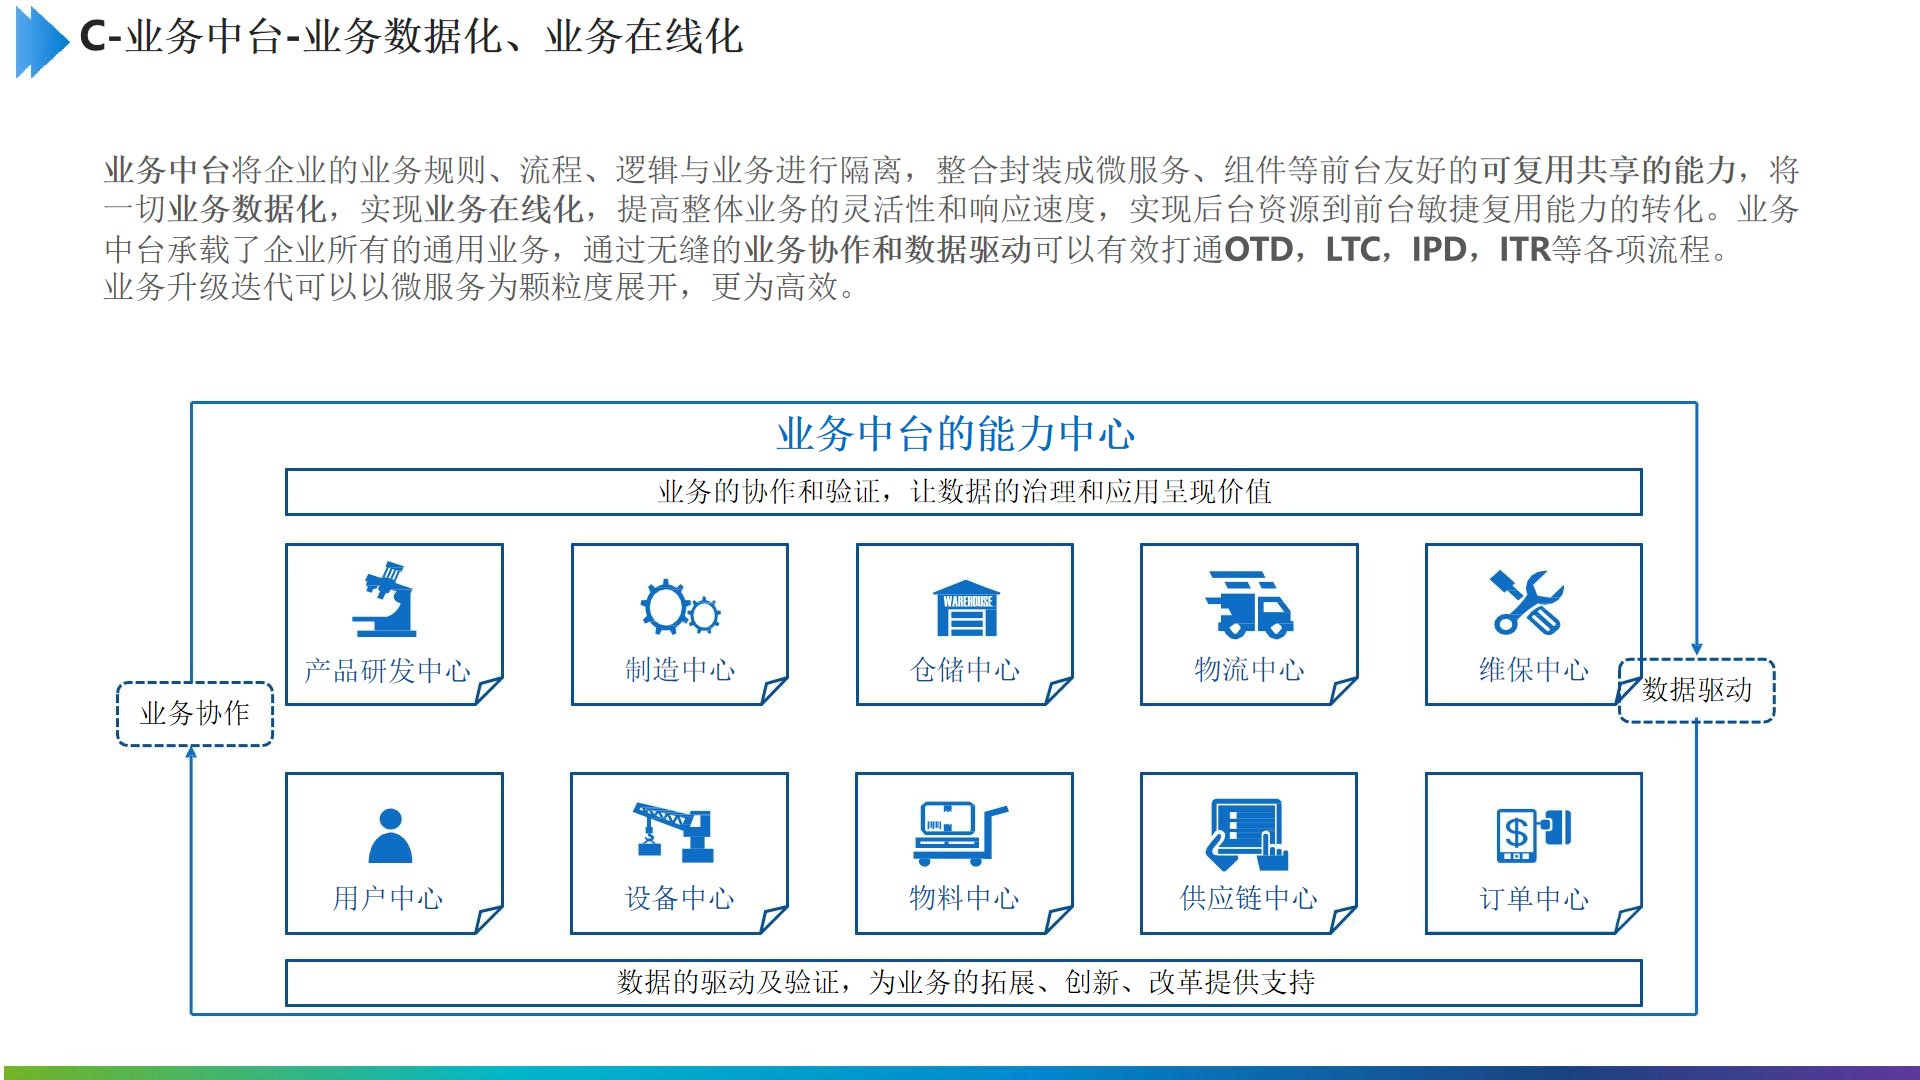Click the crane icon for 设备中心

675,832
